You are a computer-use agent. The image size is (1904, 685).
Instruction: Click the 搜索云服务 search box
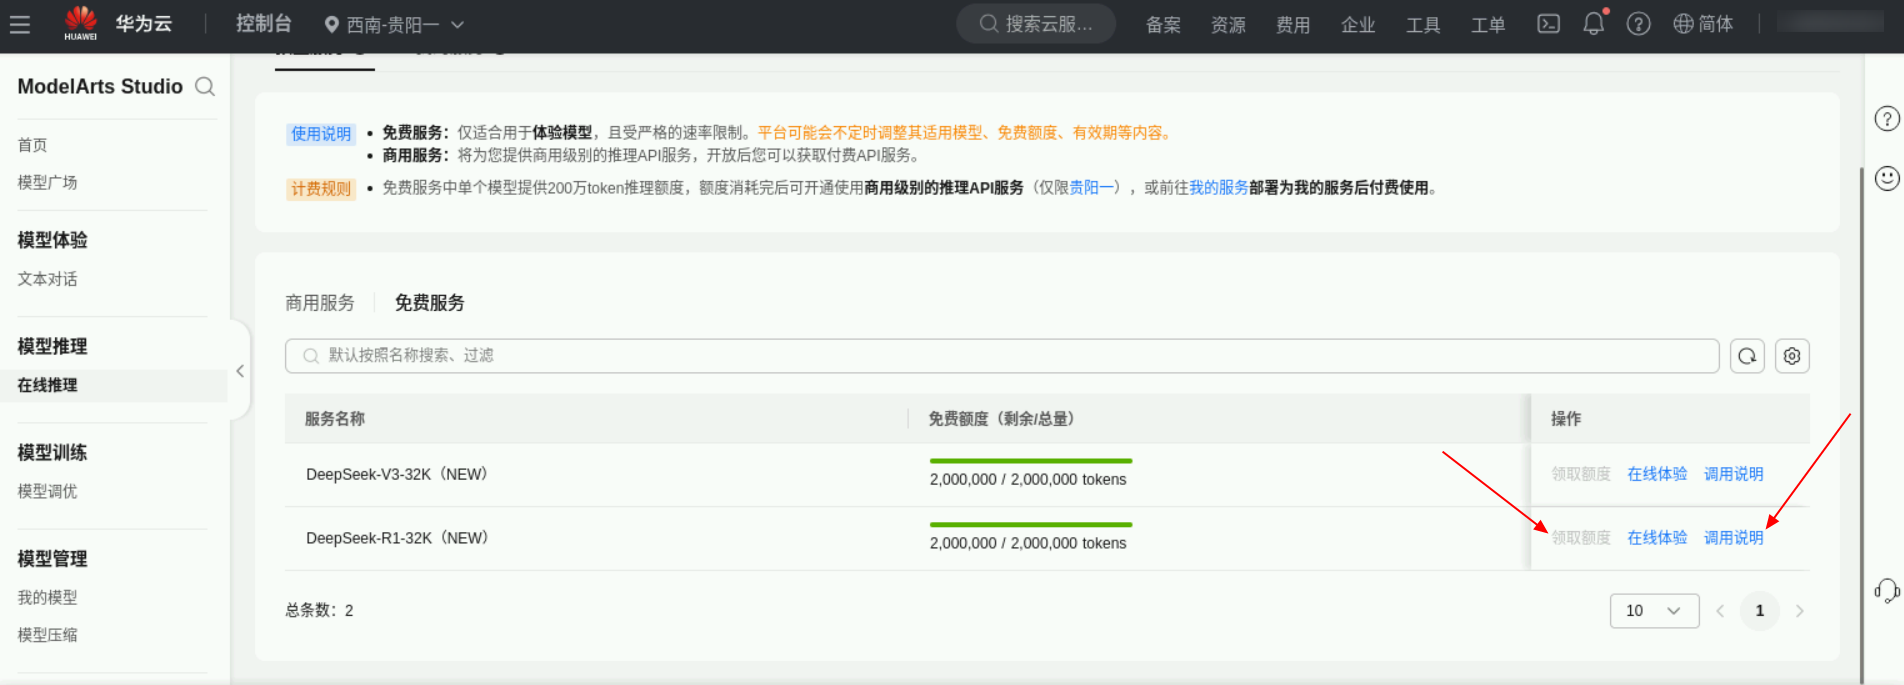click(x=1036, y=24)
